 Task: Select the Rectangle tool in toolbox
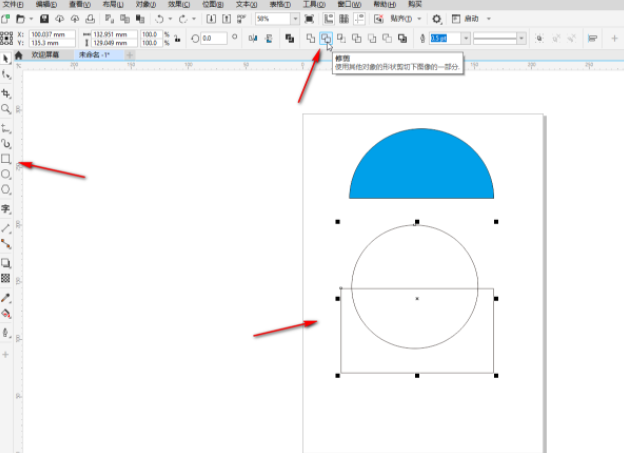tap(7, 158)
